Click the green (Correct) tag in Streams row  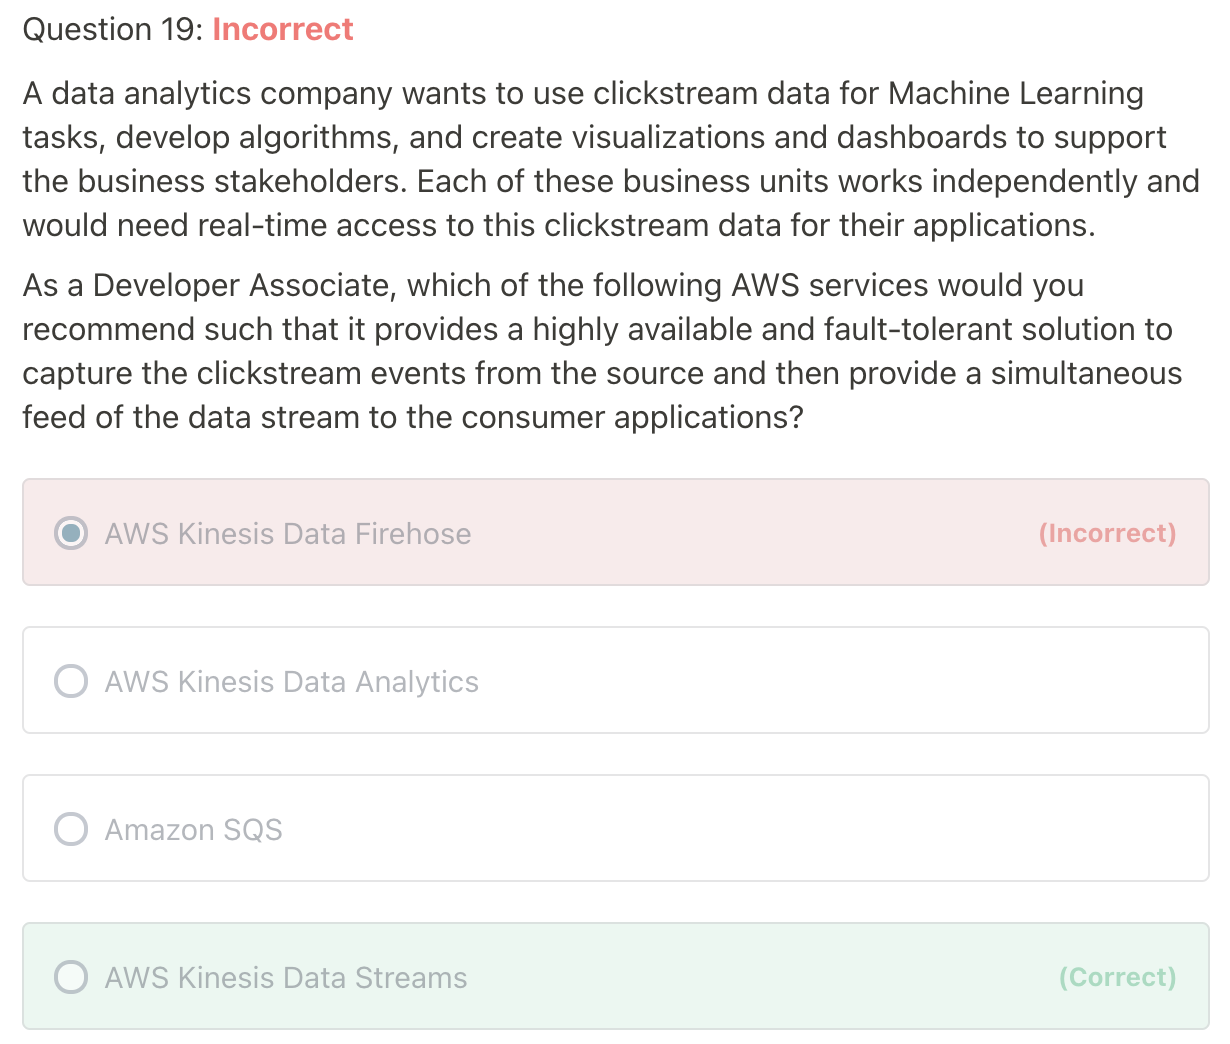click(x=1117, y=977)
